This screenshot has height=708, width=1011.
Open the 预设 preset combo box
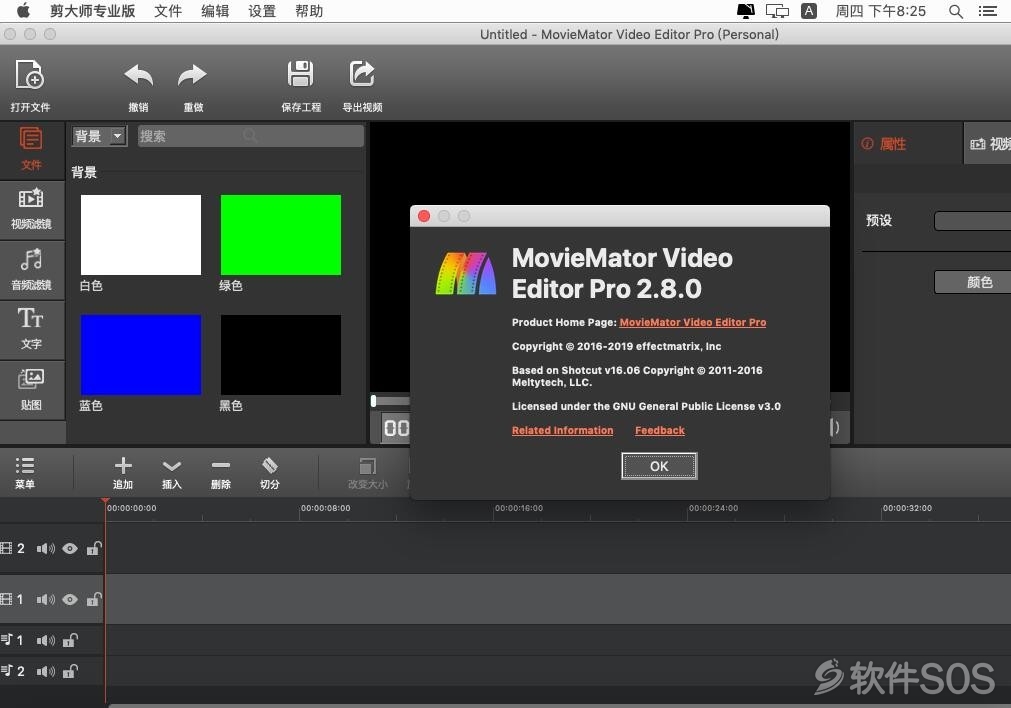coord(972,221)
